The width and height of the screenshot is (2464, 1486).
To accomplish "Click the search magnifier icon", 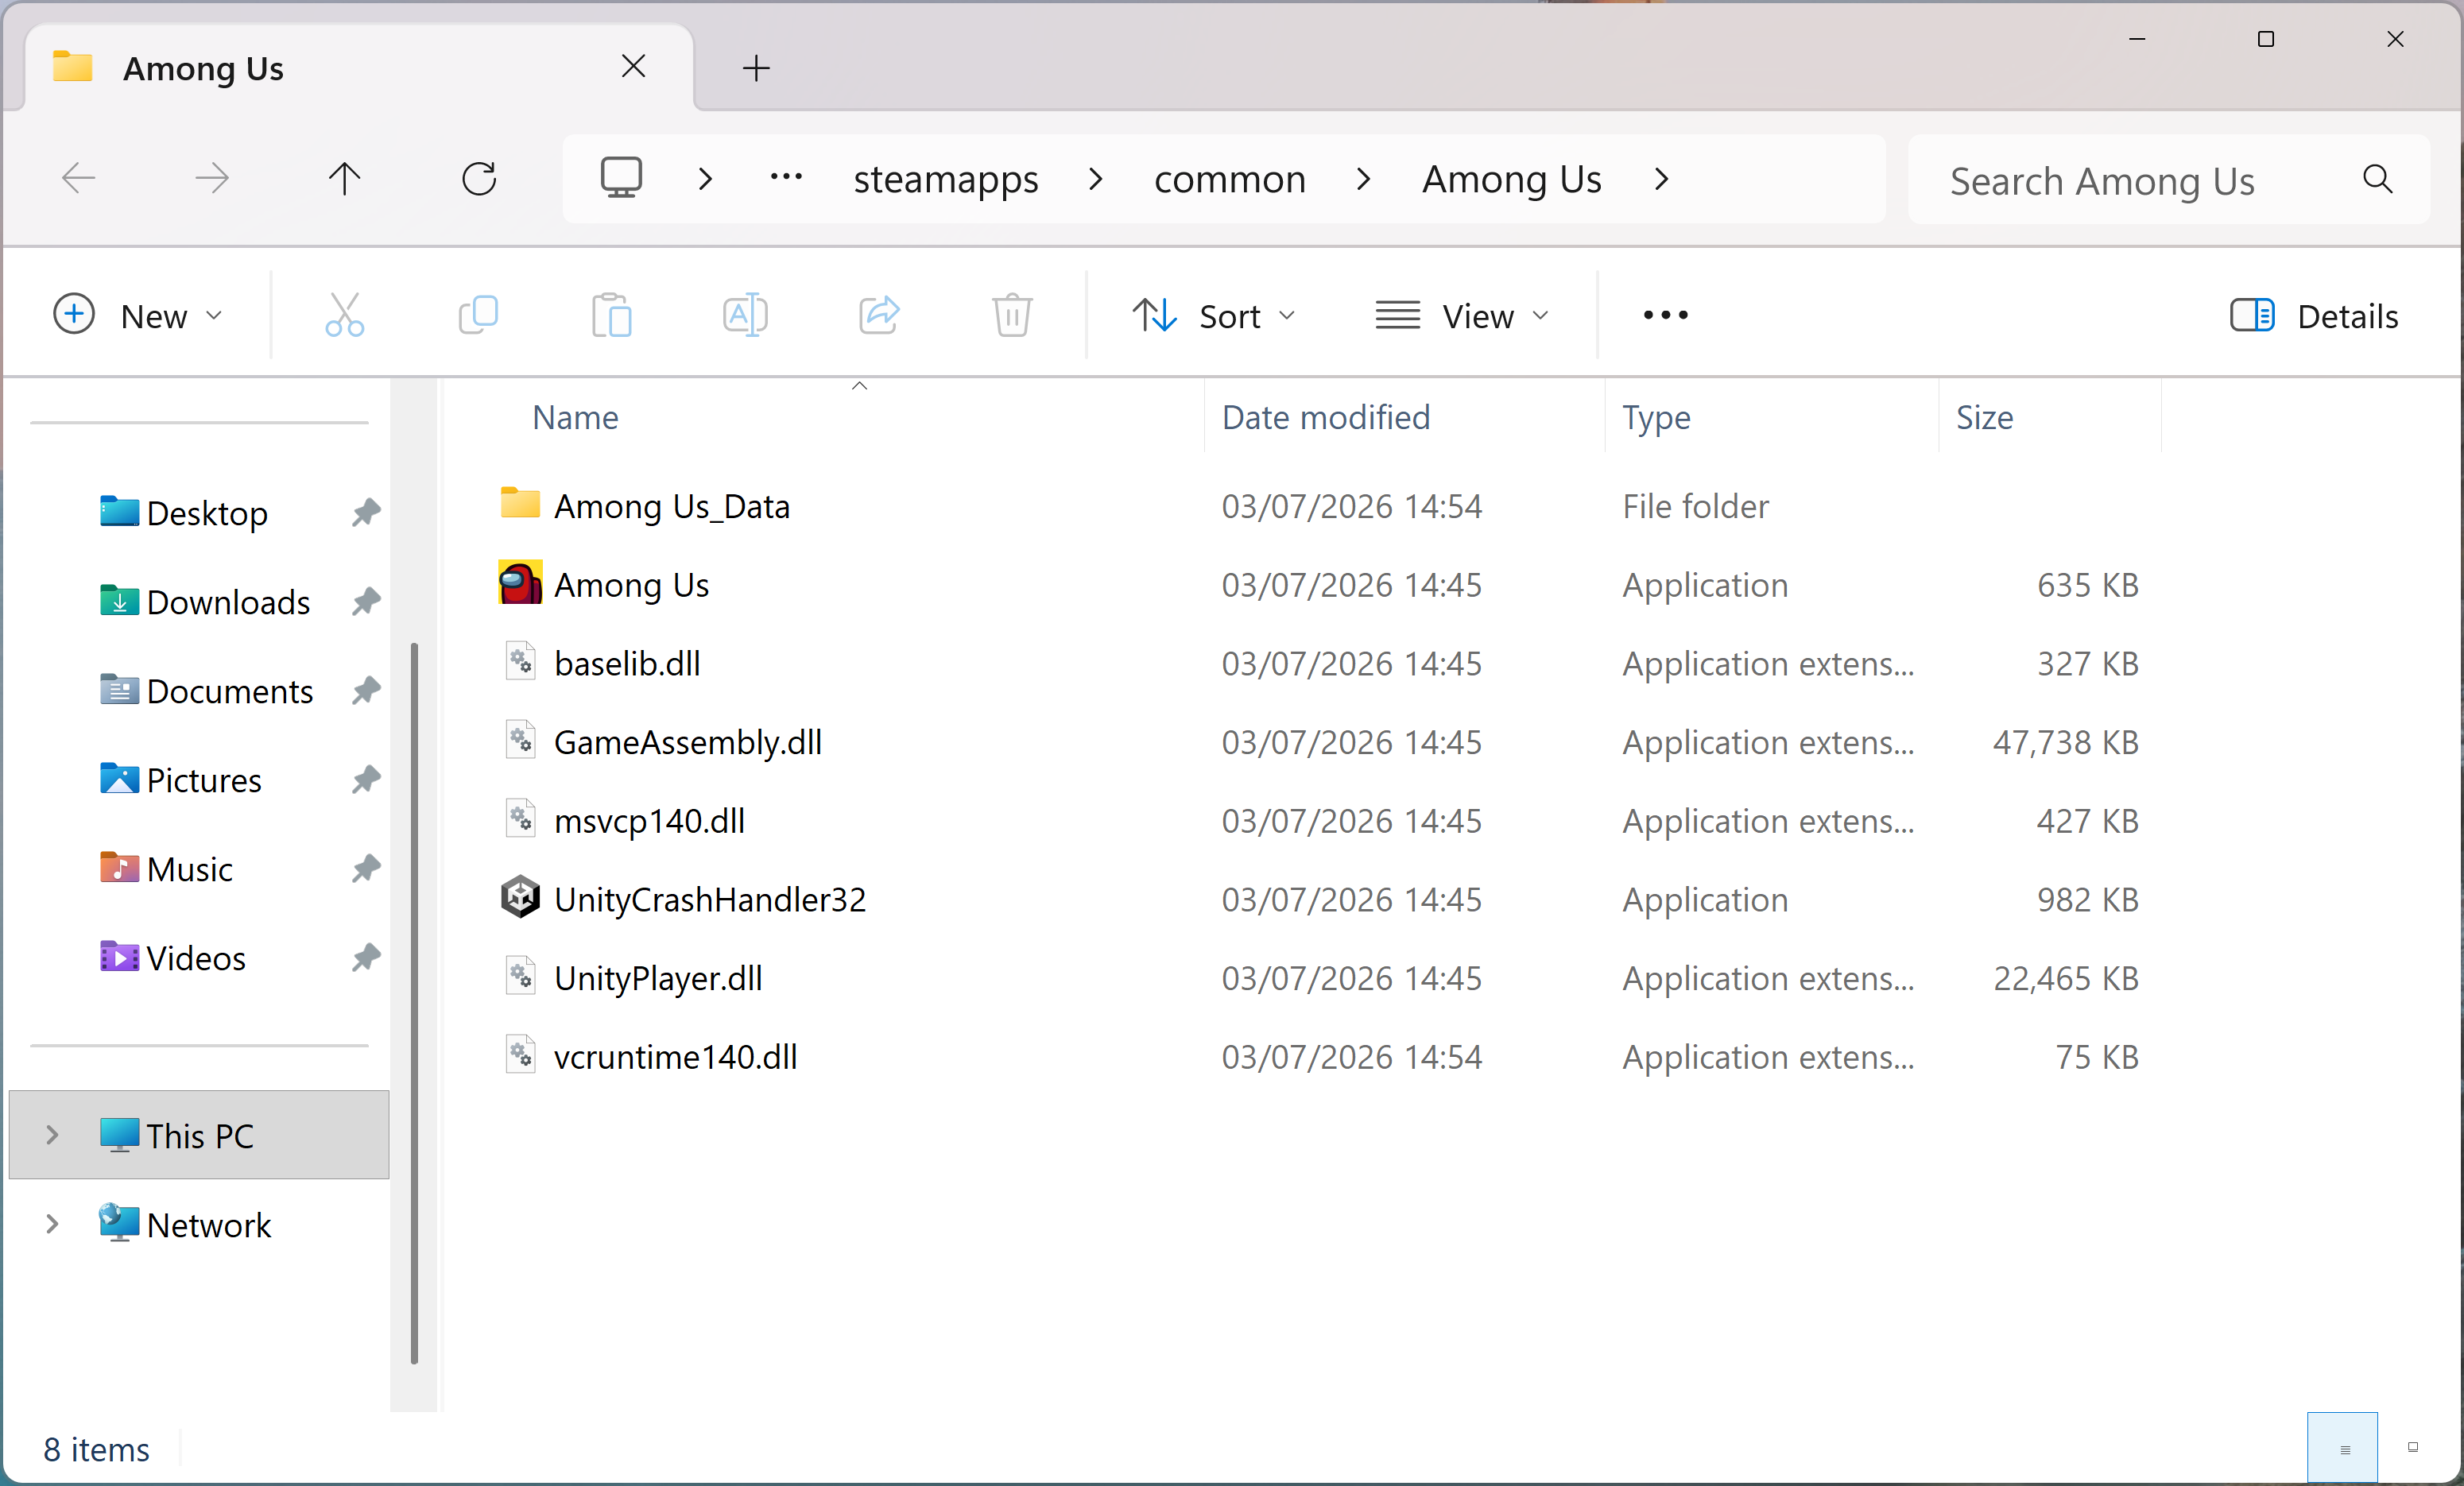I will coord(2377,179).
